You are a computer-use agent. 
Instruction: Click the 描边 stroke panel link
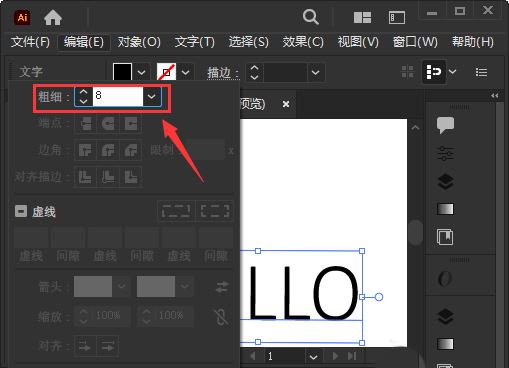tap(223, 73)
